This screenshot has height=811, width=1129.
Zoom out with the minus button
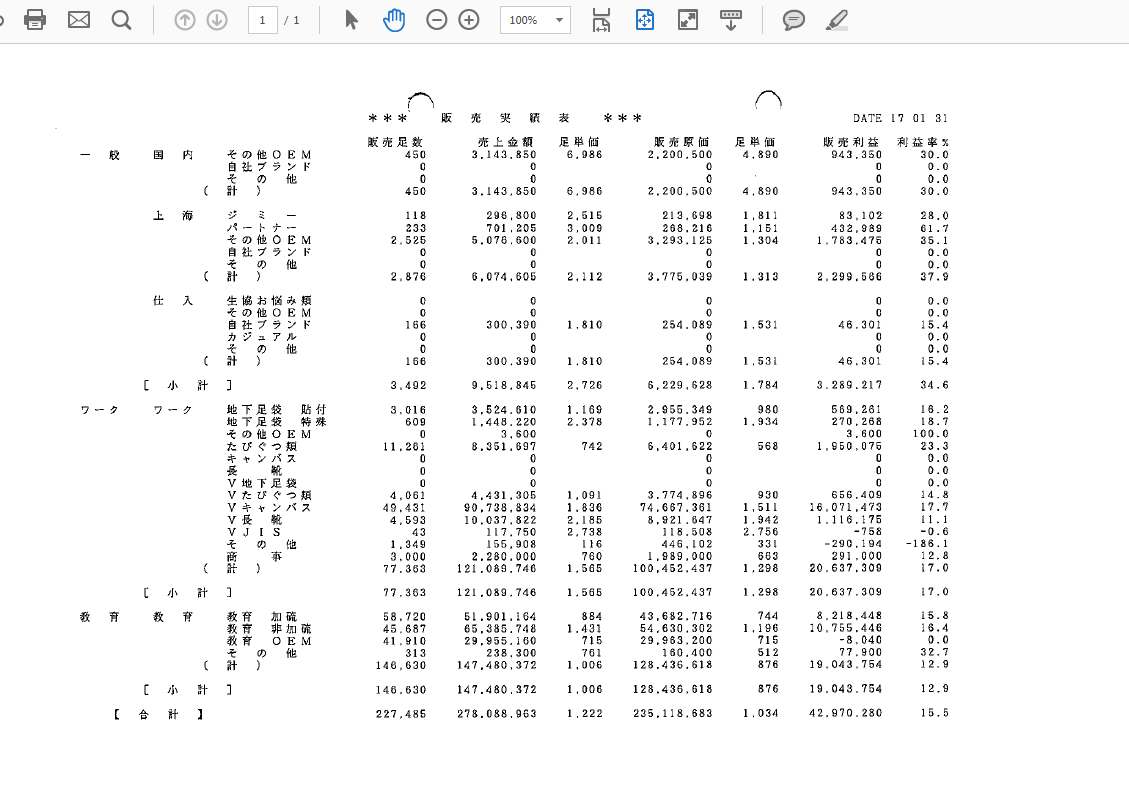click(437, 20)
